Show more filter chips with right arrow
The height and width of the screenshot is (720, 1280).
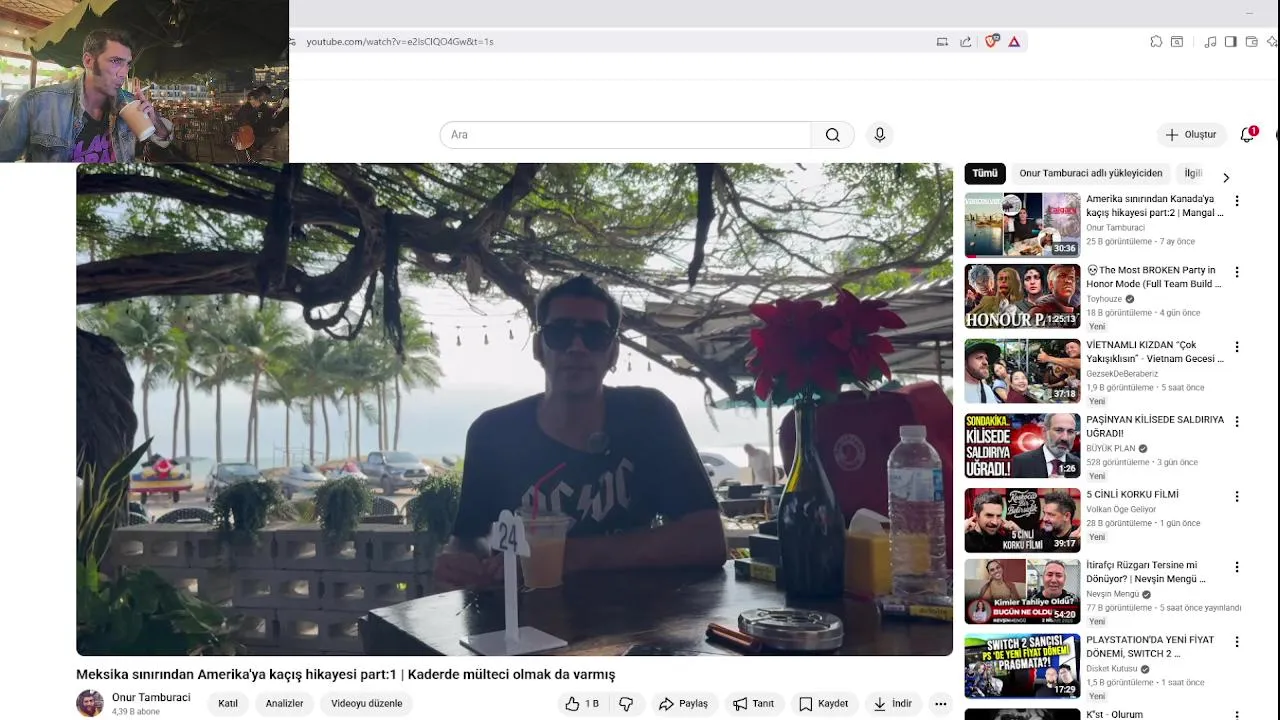(x=1226, y=178)
